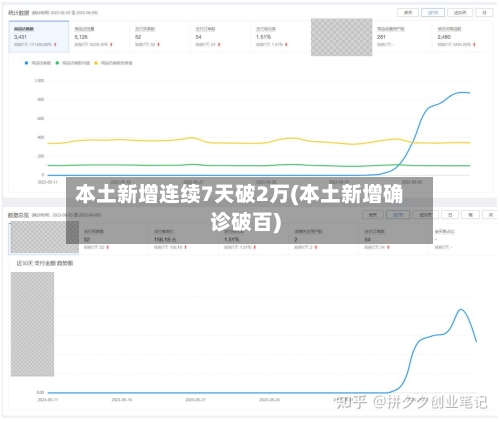The width and height of the screenshot is (500, 422).
Task: Click the 近30天 支付金额 趋势图 heading
Action: point(45,263)
